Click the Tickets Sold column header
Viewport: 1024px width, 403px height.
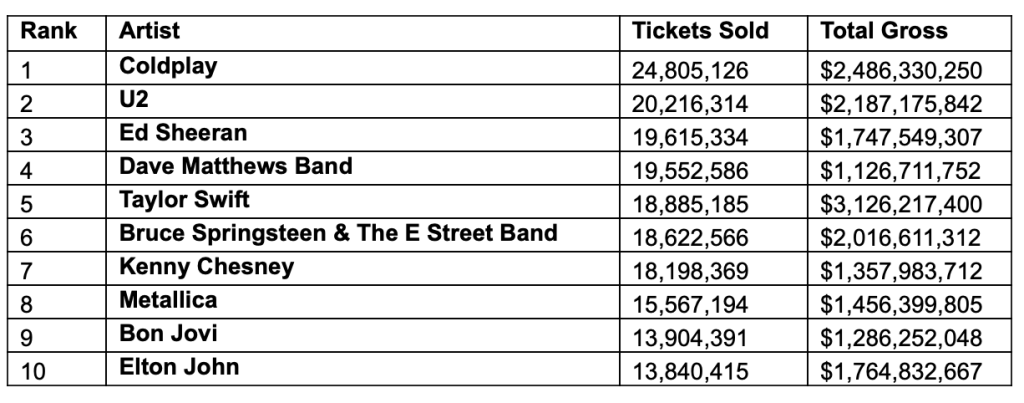point(700,31)
